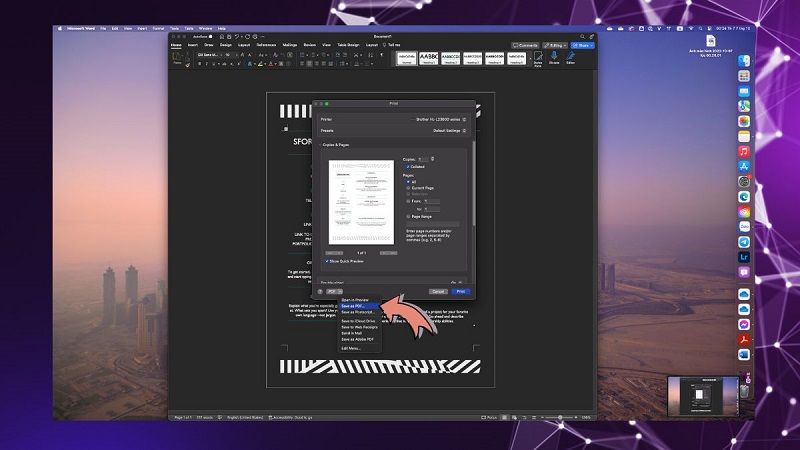This screenshot has height=450, width=800.
Task: Select the Page Range radio button
Action: [x=408, y=216]
